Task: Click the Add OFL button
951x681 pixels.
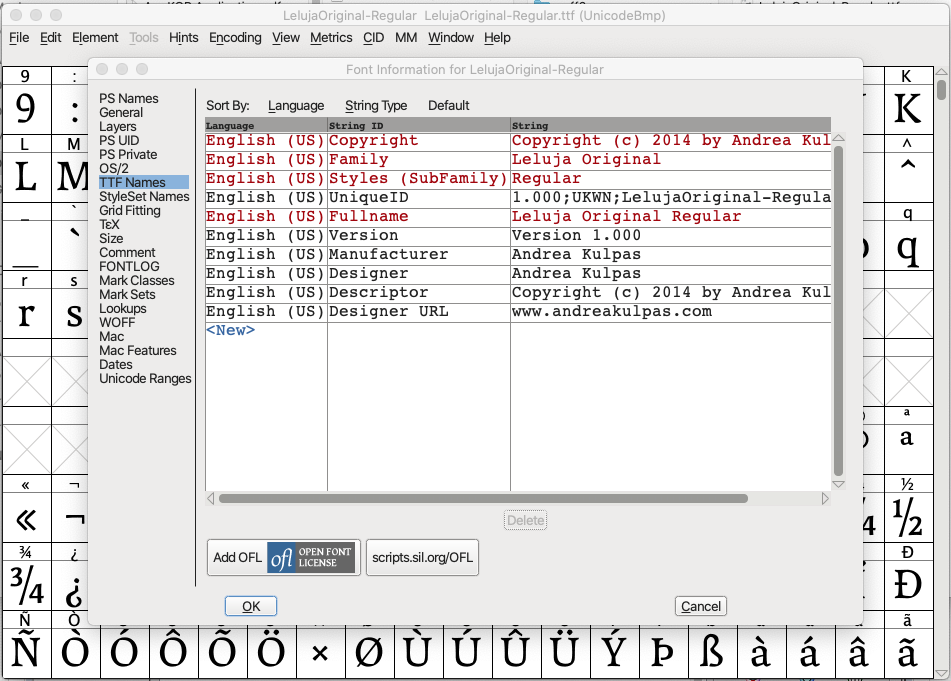Action: pyautogui.click(x=283, y=557)
